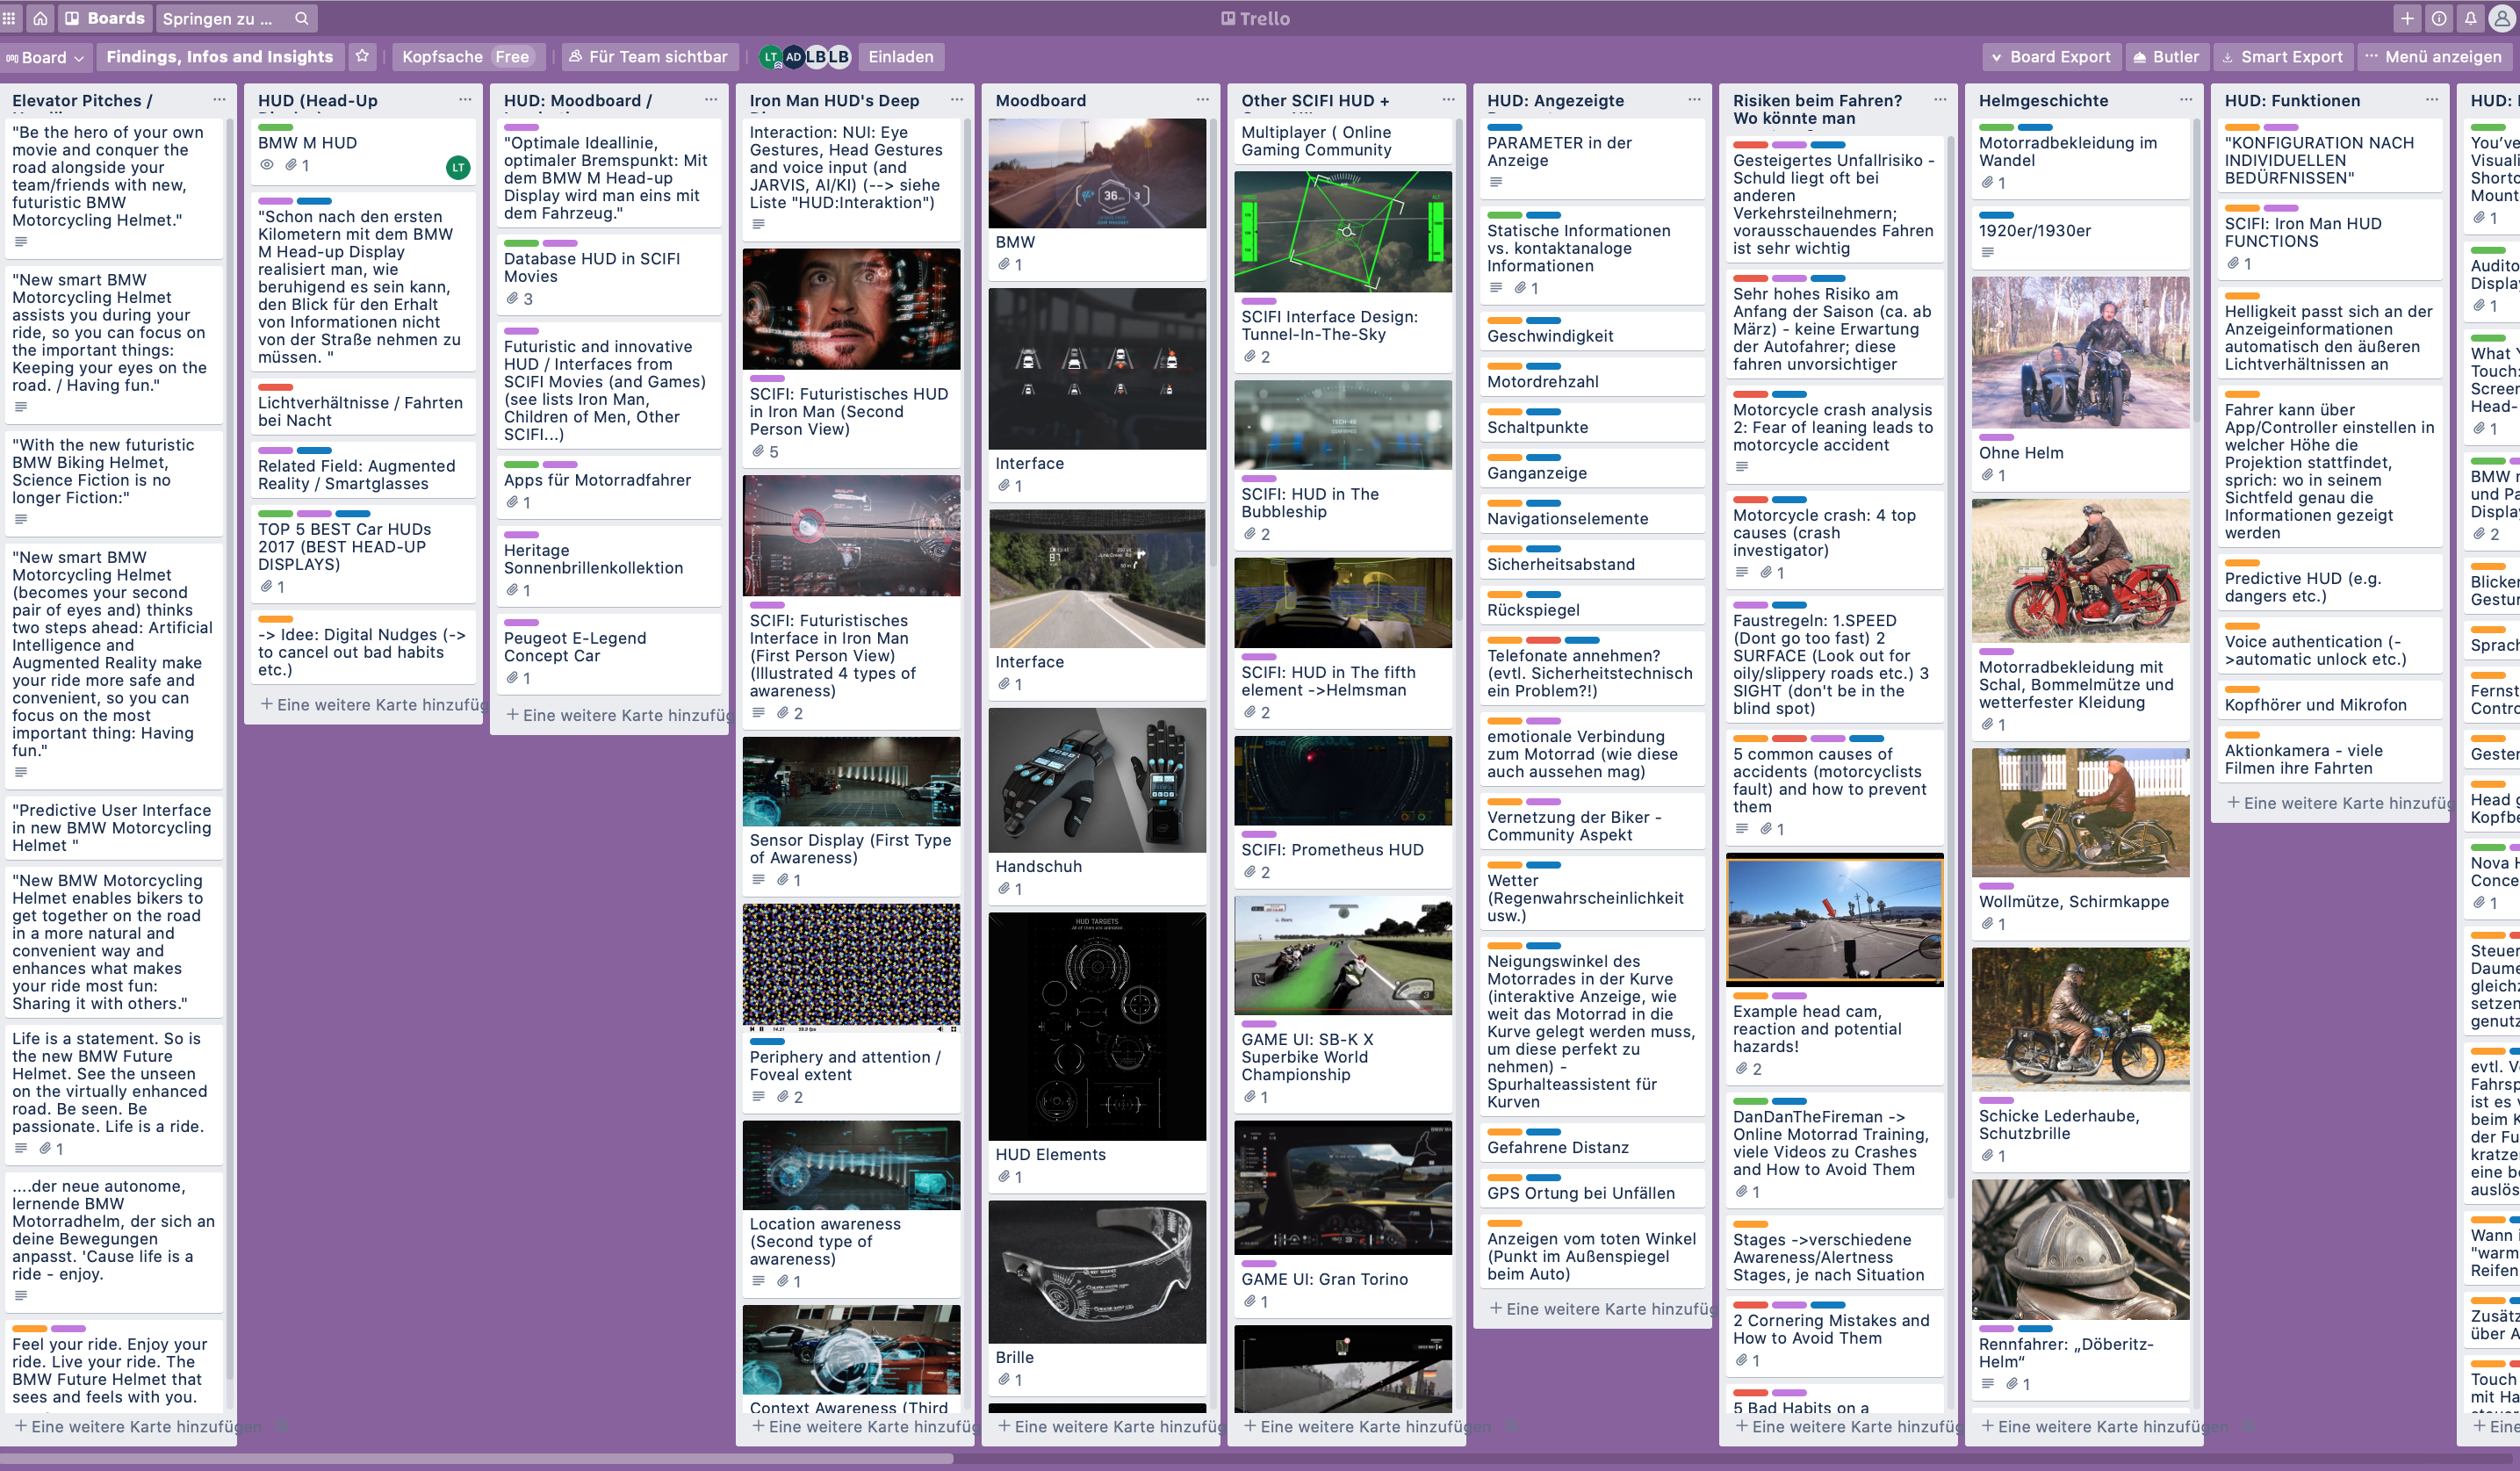Open the user account avatar in header
Viewport: 2520px width, 1471px height.
2504,18
